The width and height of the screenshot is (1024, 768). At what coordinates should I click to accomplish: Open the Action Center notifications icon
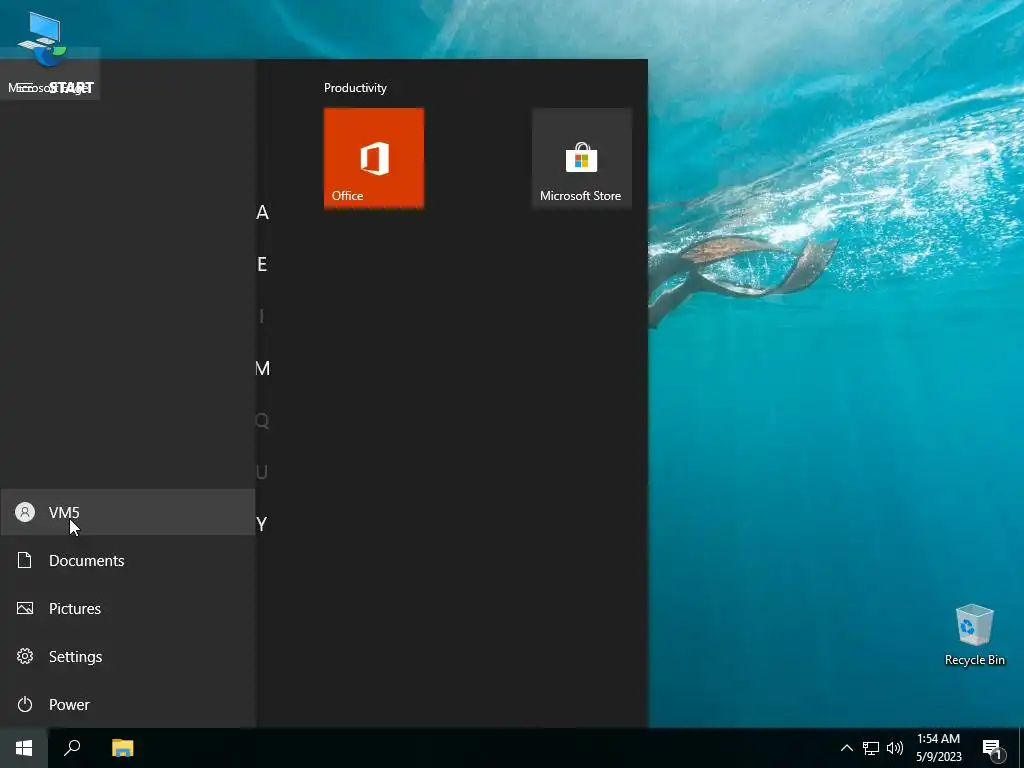coord(992,748)
